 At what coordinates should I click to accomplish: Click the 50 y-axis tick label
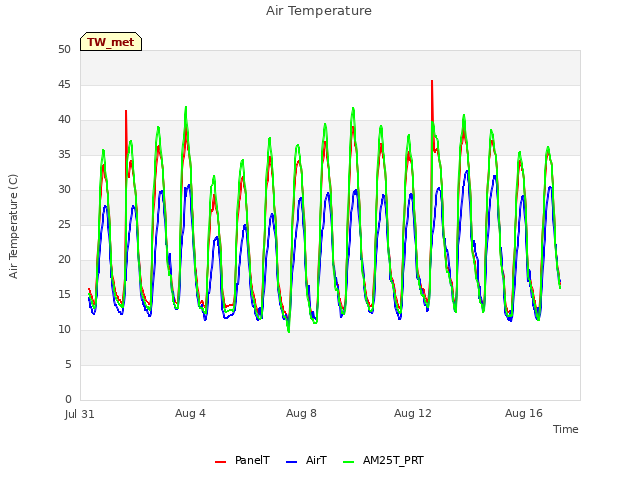tap(64, 49)
